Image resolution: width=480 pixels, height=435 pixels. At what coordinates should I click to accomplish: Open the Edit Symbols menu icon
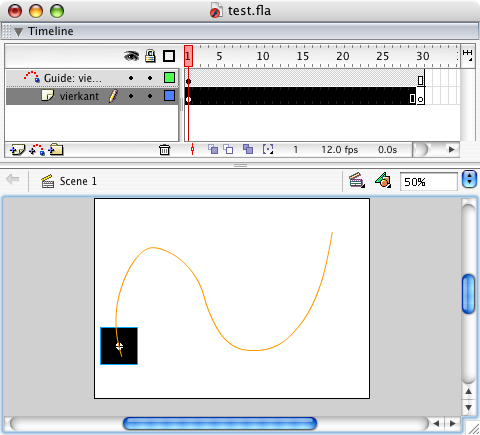tap(383, 180)
